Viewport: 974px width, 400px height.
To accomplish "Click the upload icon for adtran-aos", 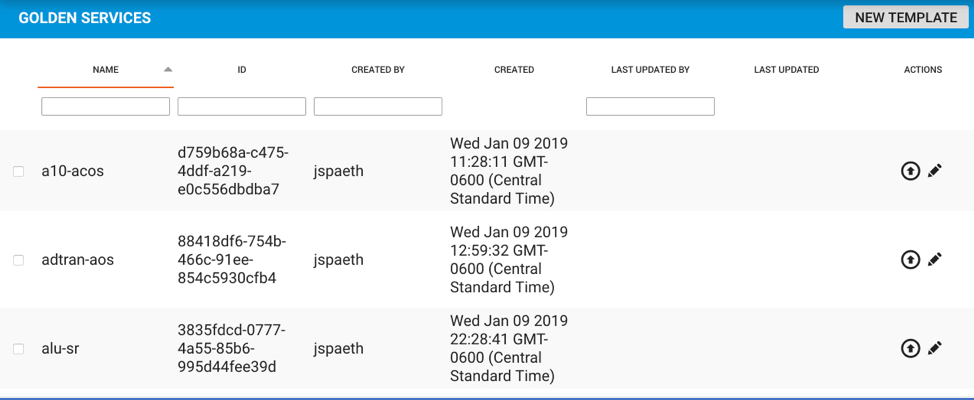I will (x=910, y=260).
